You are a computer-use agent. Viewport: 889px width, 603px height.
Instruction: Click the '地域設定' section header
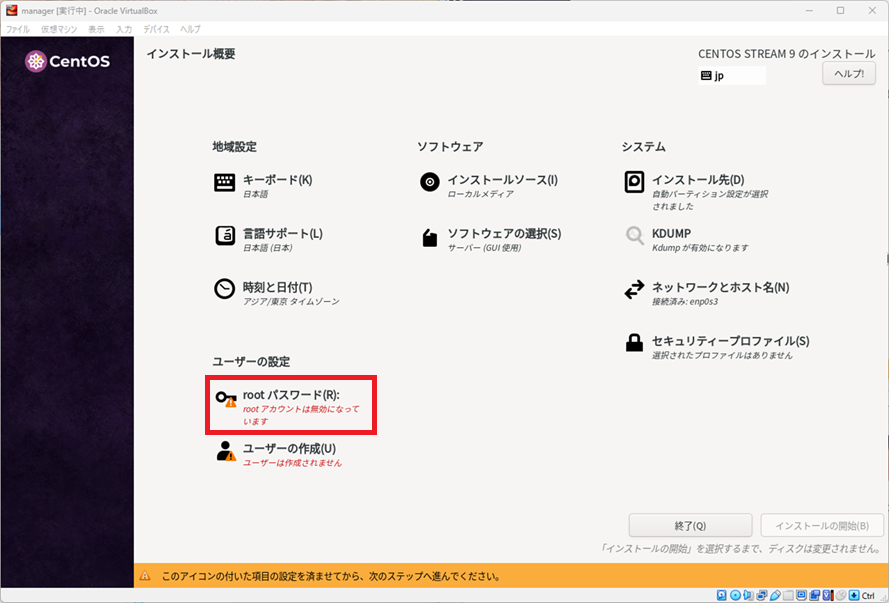235,147
